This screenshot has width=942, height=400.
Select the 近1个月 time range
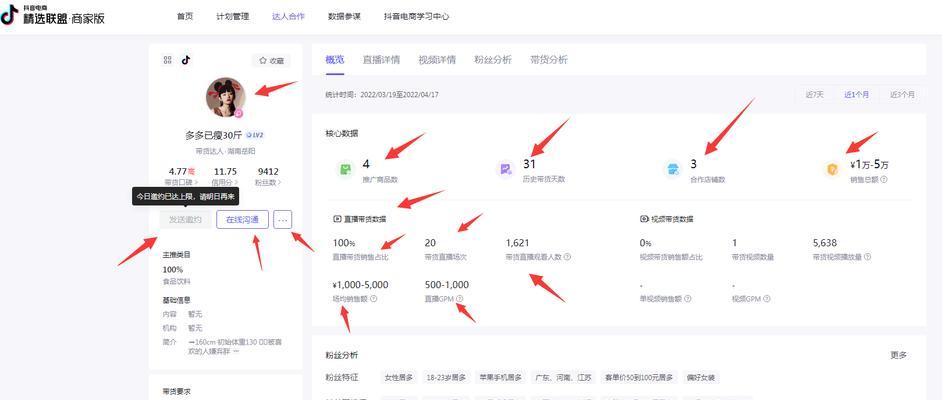click(x=856, y=94)
